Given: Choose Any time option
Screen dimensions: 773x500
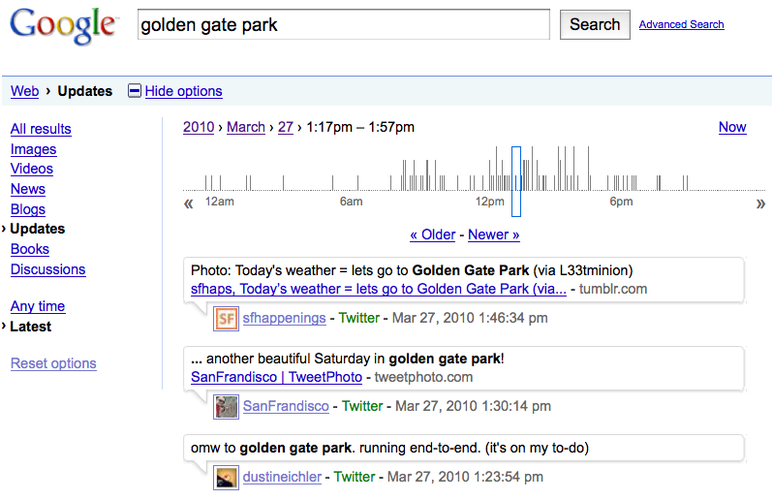Looking at the screenshot, I should click(37, 306).
